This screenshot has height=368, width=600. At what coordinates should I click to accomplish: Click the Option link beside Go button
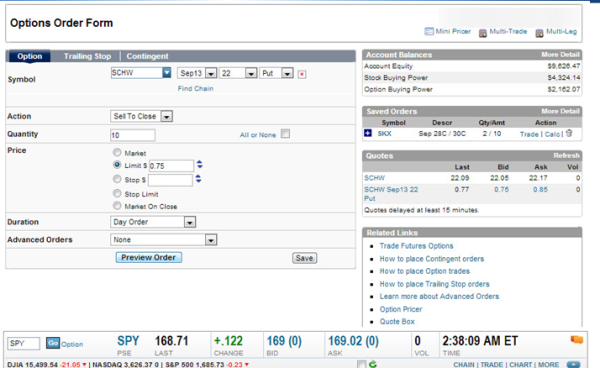[x=72, y=344]
